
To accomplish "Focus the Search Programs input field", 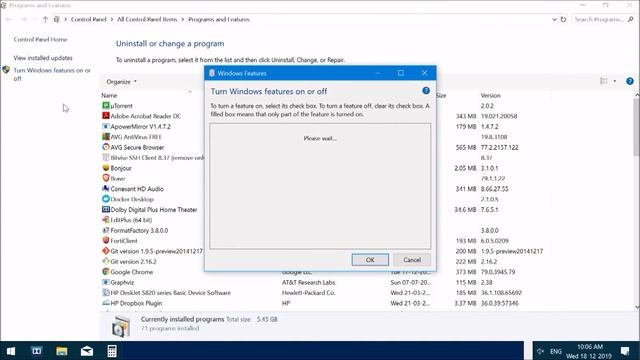I will tap(599, 19).
